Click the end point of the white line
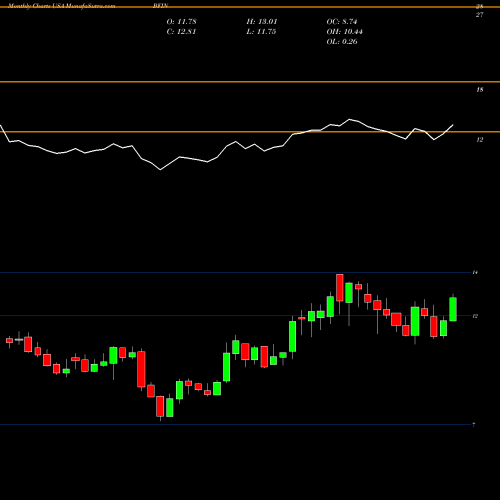Screen dimensions: 500x500 [x=453, y=125]
